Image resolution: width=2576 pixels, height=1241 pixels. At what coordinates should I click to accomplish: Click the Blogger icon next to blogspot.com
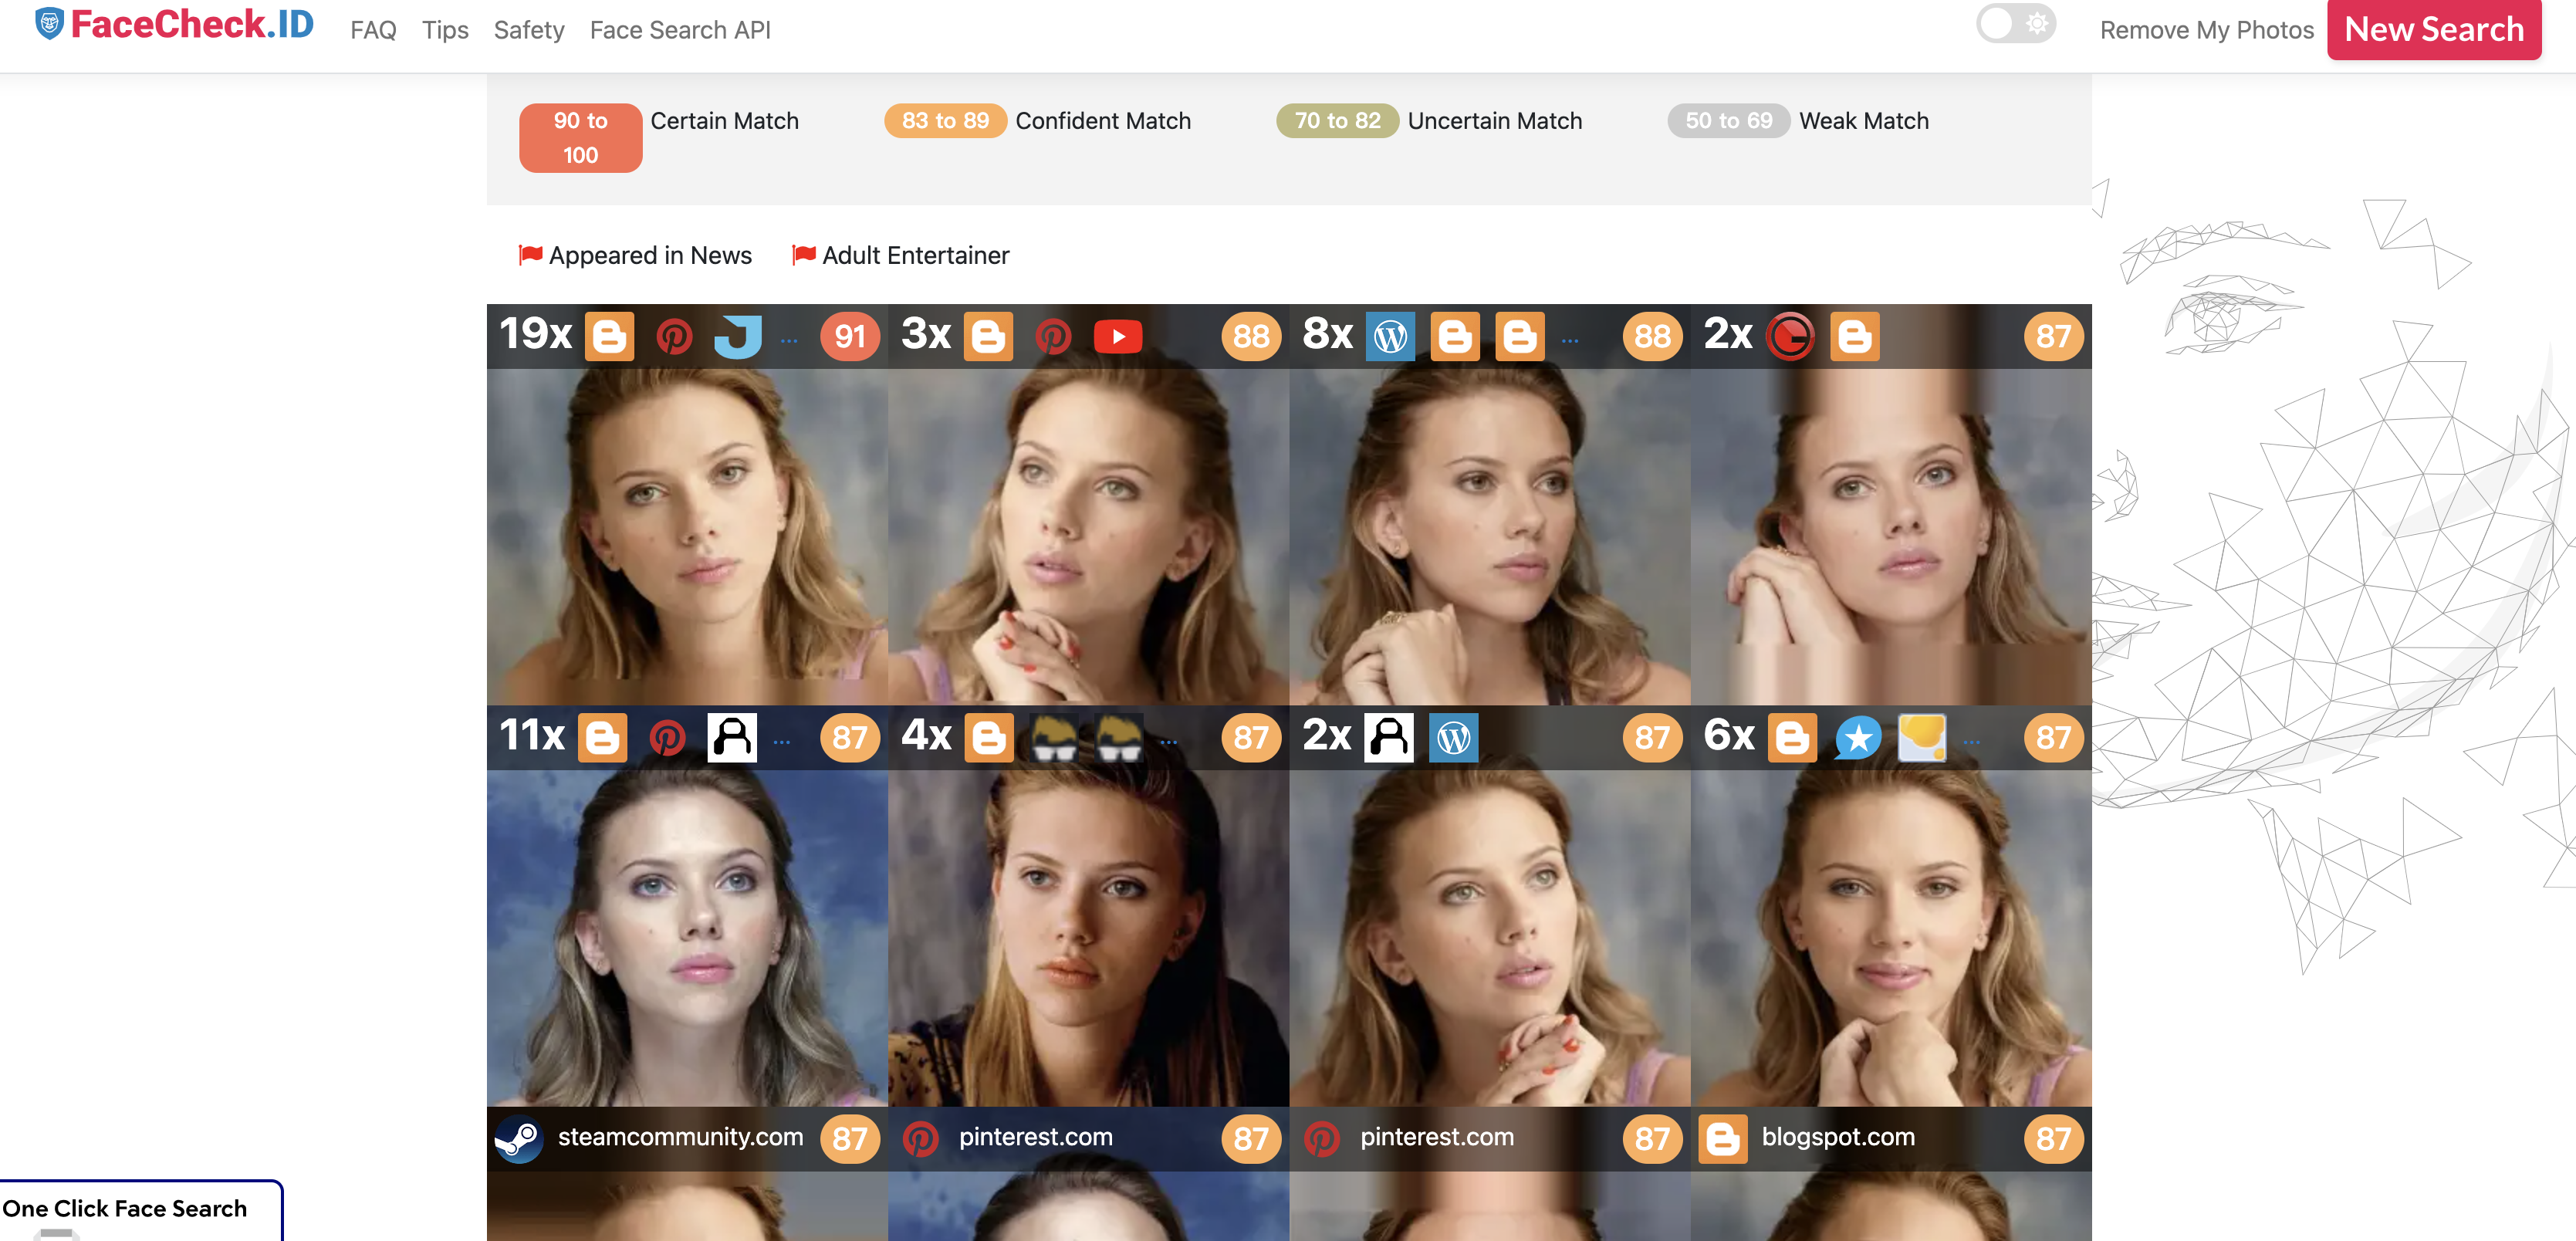[1722, 1138]
